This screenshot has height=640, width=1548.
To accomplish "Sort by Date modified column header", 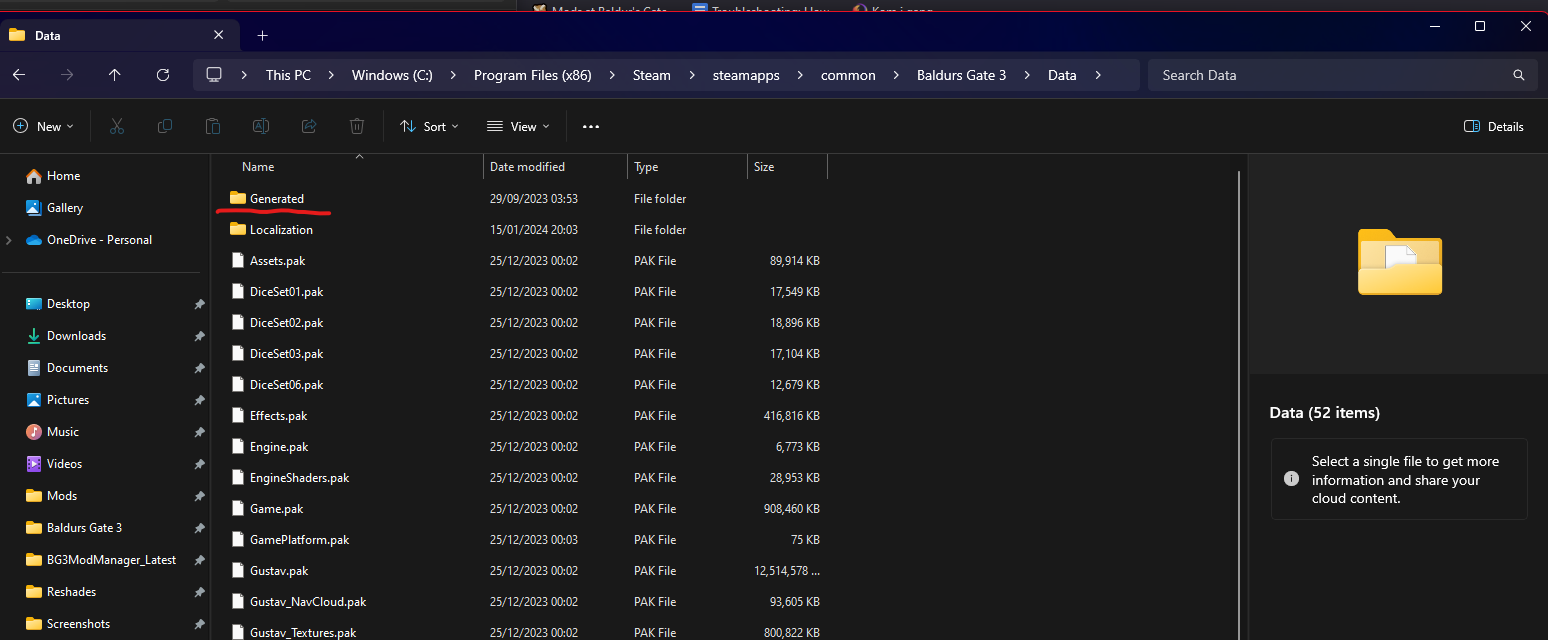I will tap(527, 167).
